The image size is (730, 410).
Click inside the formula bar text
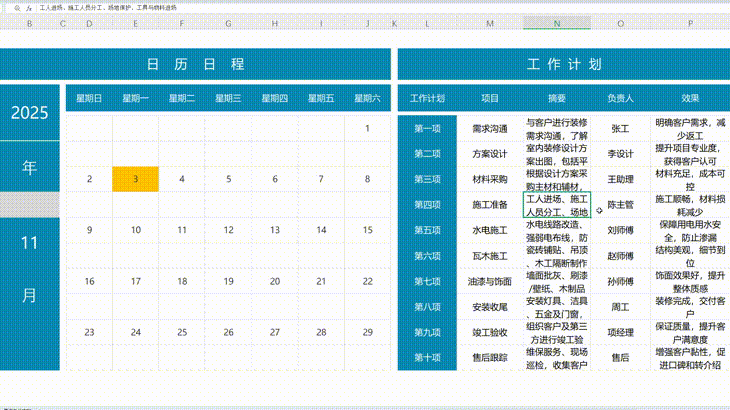[120, 6]
